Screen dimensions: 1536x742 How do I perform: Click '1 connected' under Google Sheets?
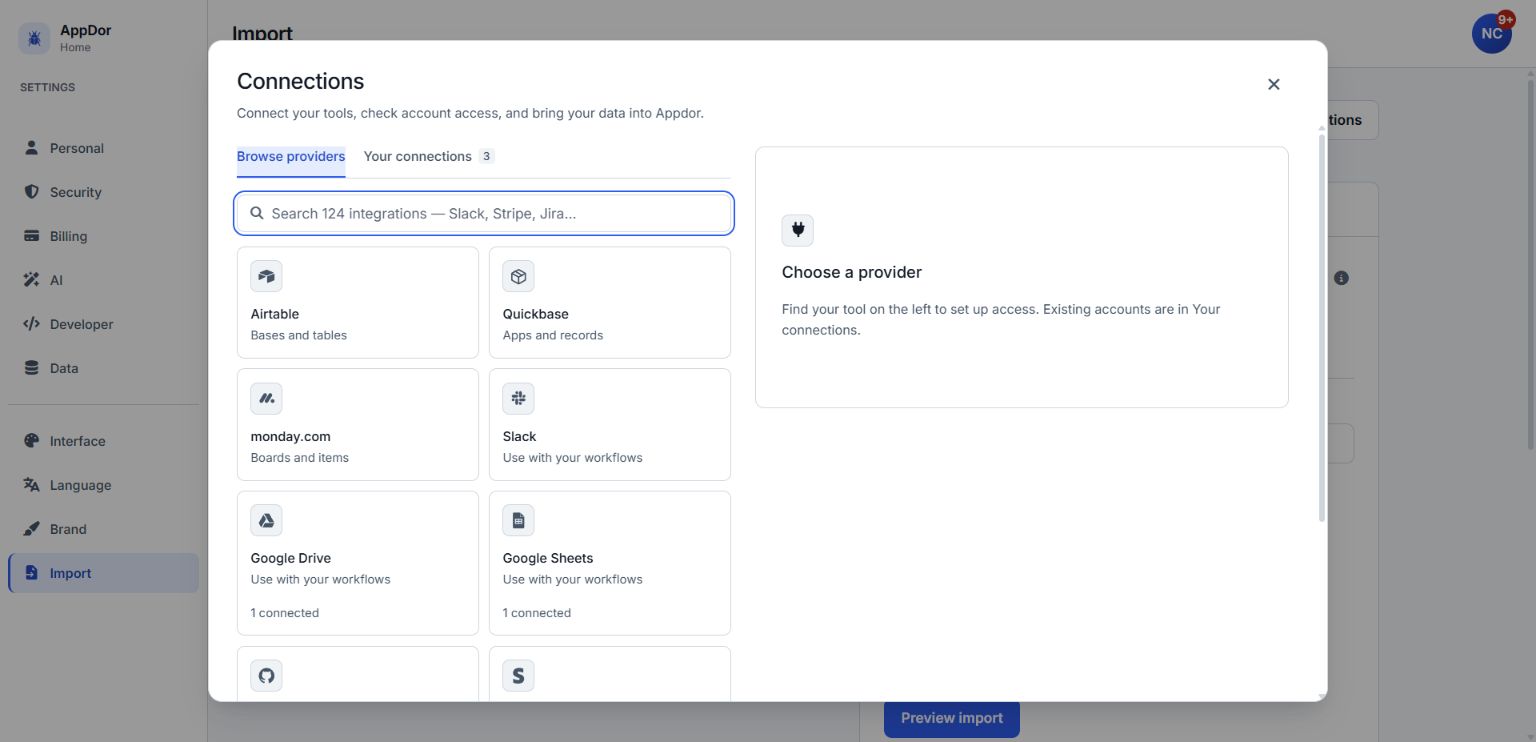537,613
